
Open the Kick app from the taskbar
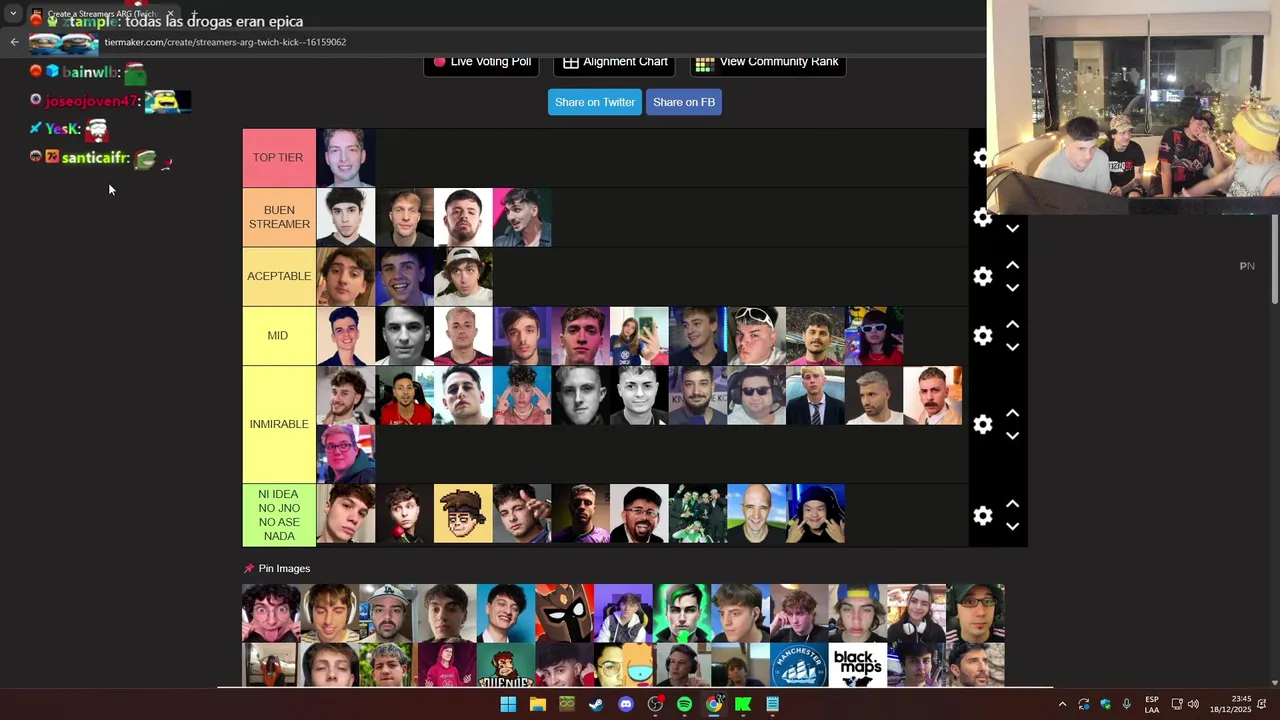point(743,704)
